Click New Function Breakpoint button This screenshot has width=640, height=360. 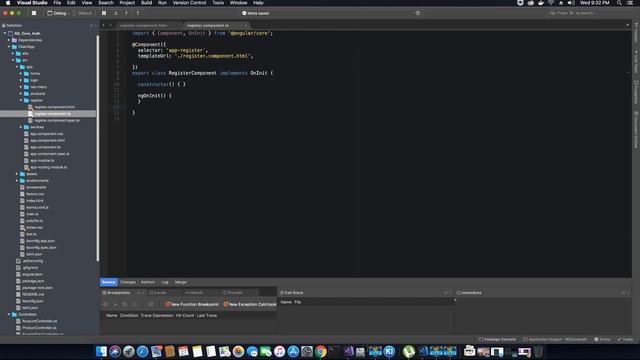(192, 304)
